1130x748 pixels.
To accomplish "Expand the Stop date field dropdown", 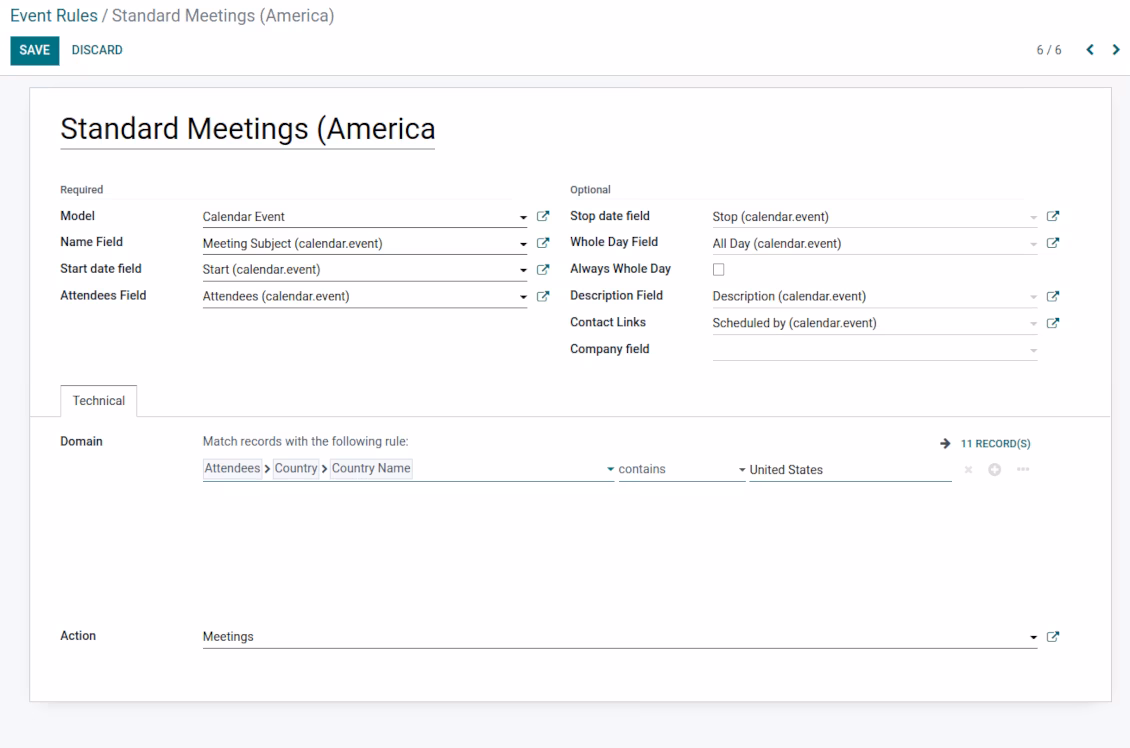I will [1033, 217].
